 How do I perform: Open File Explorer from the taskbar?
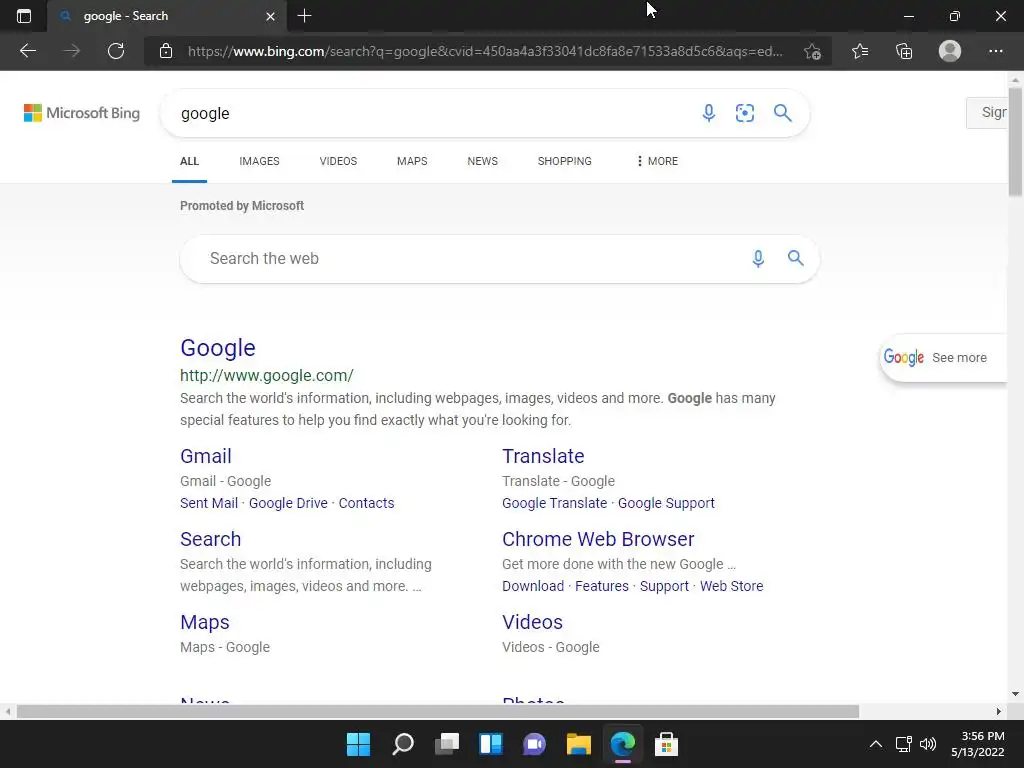tap(579, 744)
